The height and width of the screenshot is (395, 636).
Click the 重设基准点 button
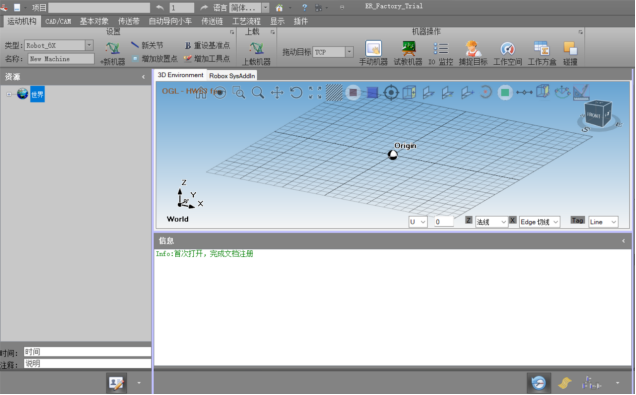tap(208, 45)
